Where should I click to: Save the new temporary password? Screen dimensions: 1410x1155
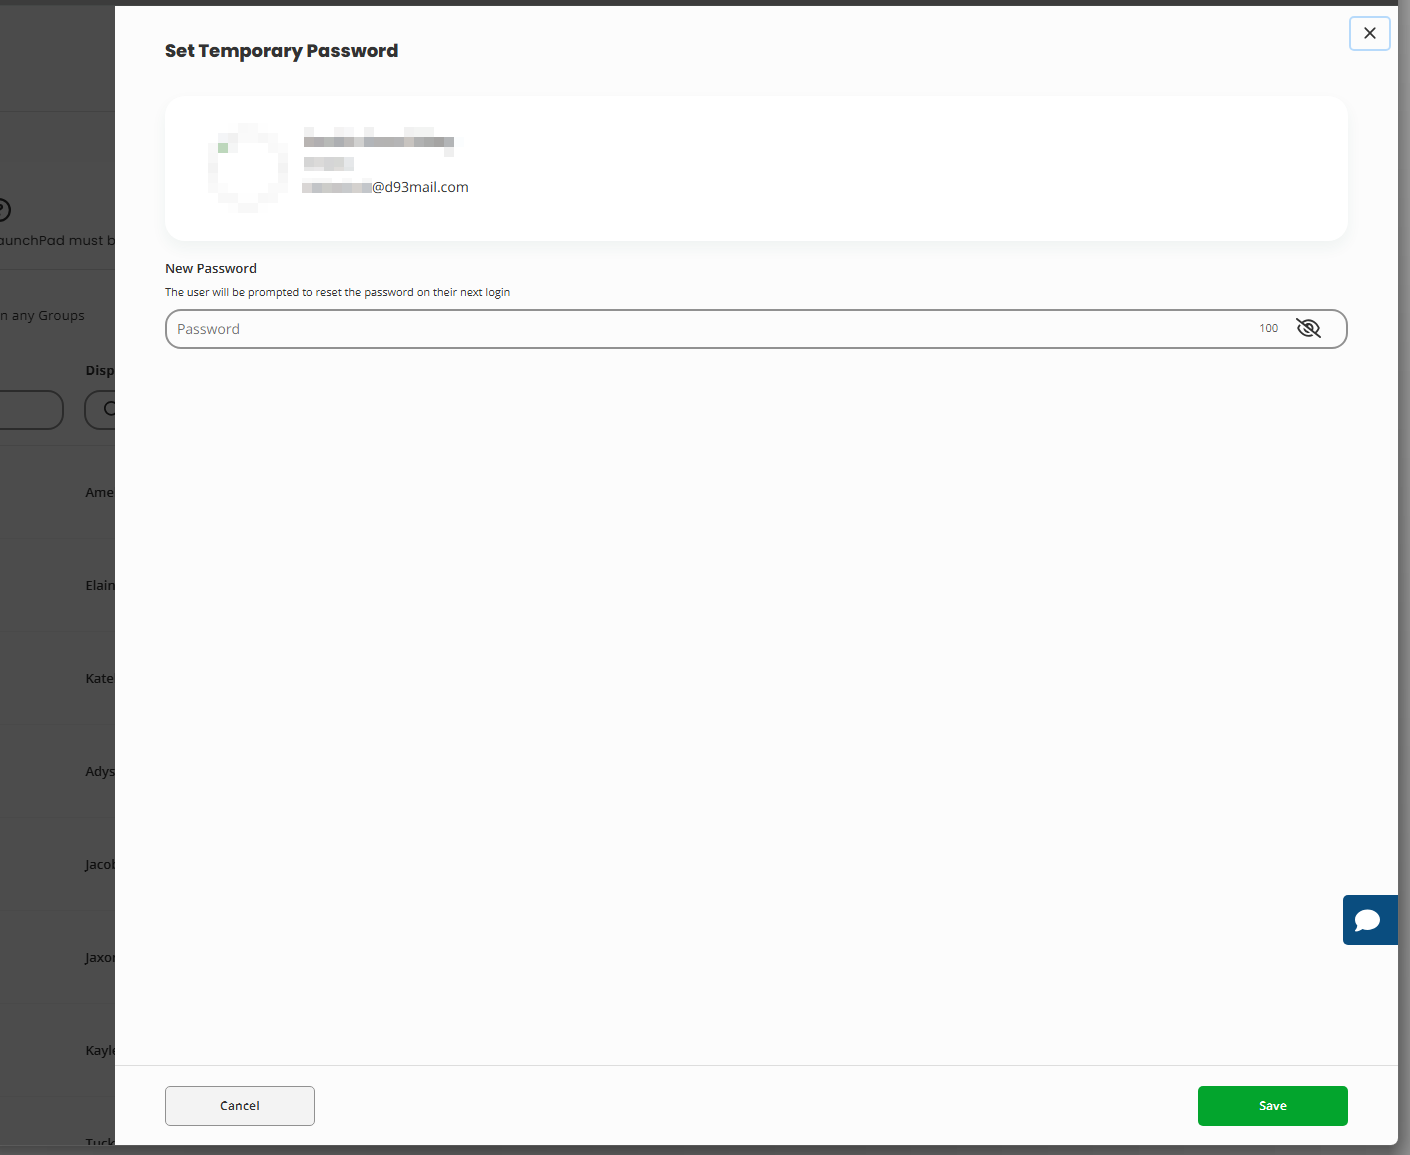point(1272,1105)
